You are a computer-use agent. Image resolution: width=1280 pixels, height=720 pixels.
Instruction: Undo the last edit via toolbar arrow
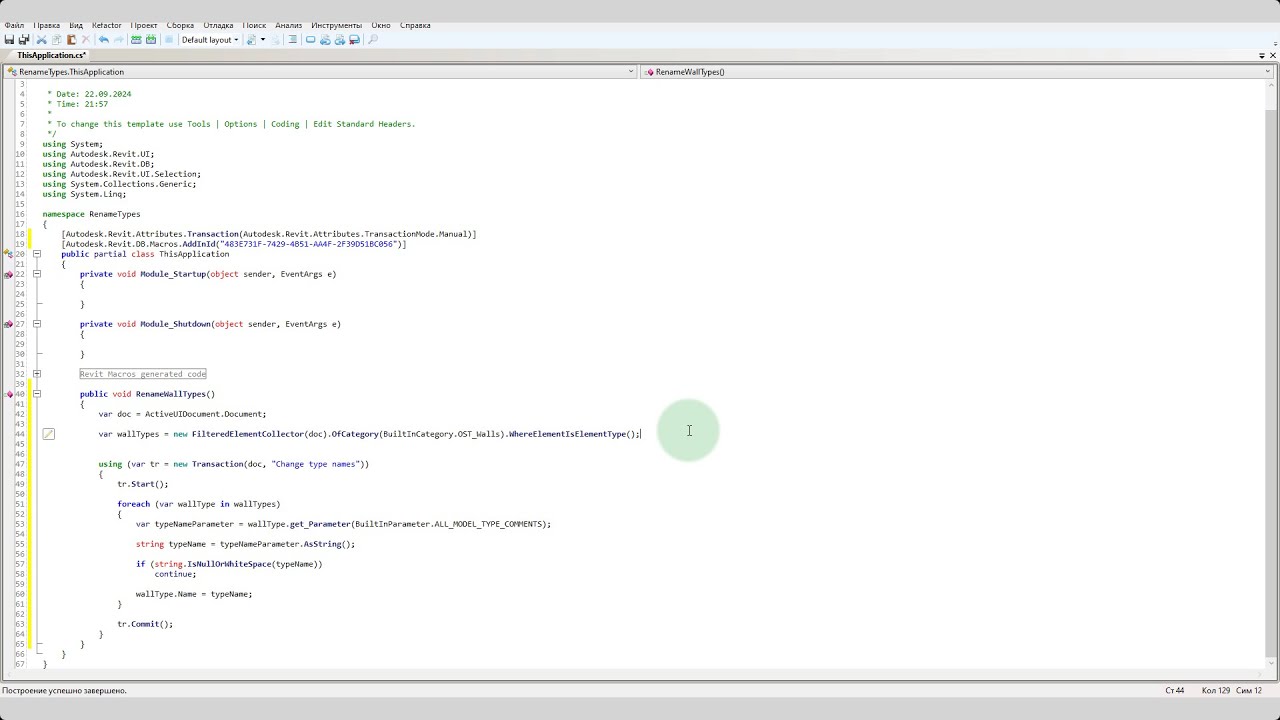(103, 40)
